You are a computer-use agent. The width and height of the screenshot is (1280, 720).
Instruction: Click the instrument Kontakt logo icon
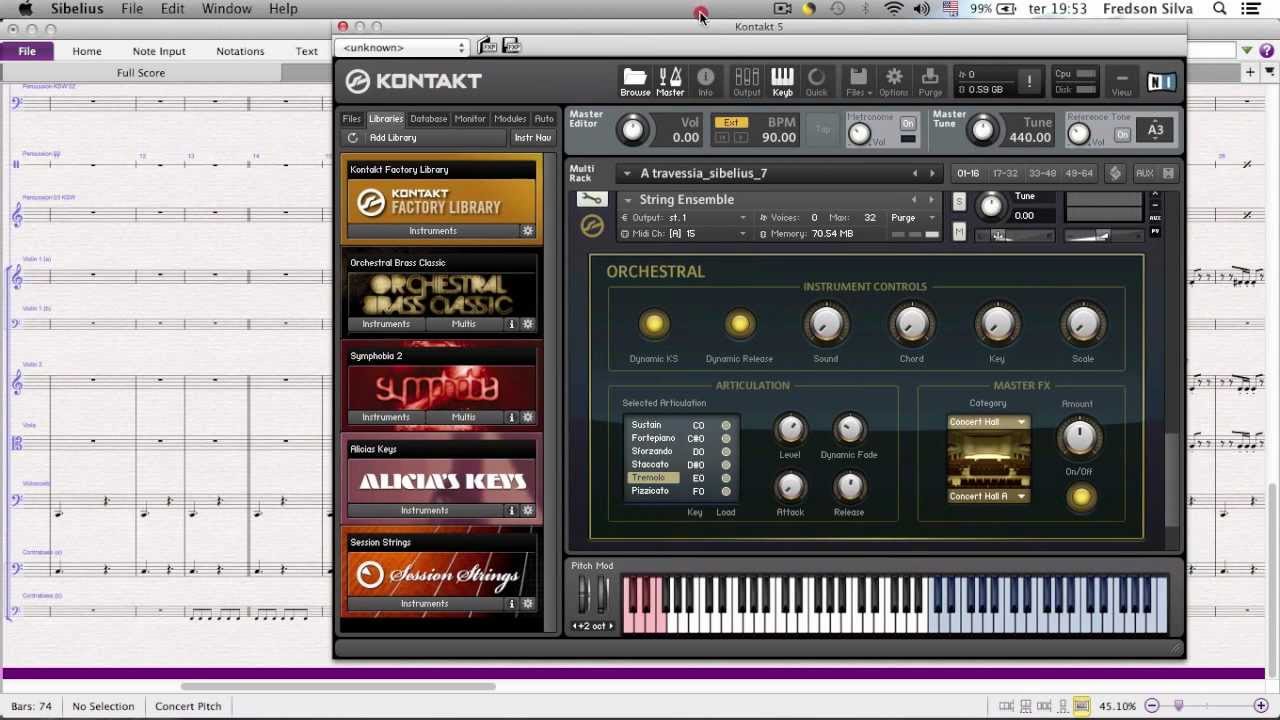(592, 227)
